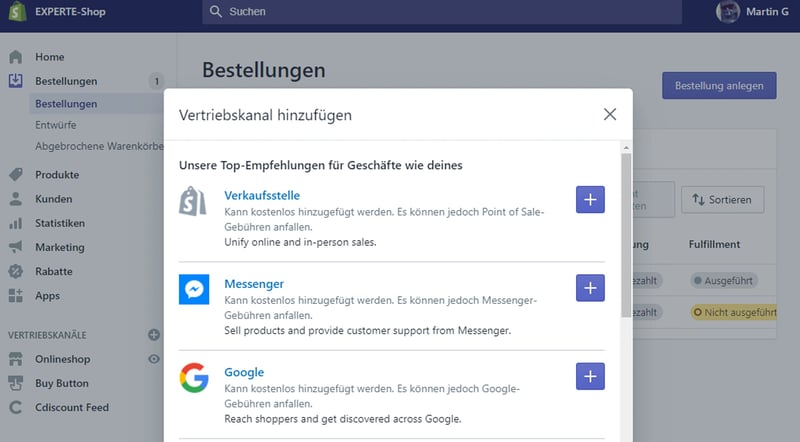Open the Apps section
The image size is (800, 442).
[47, 296]
